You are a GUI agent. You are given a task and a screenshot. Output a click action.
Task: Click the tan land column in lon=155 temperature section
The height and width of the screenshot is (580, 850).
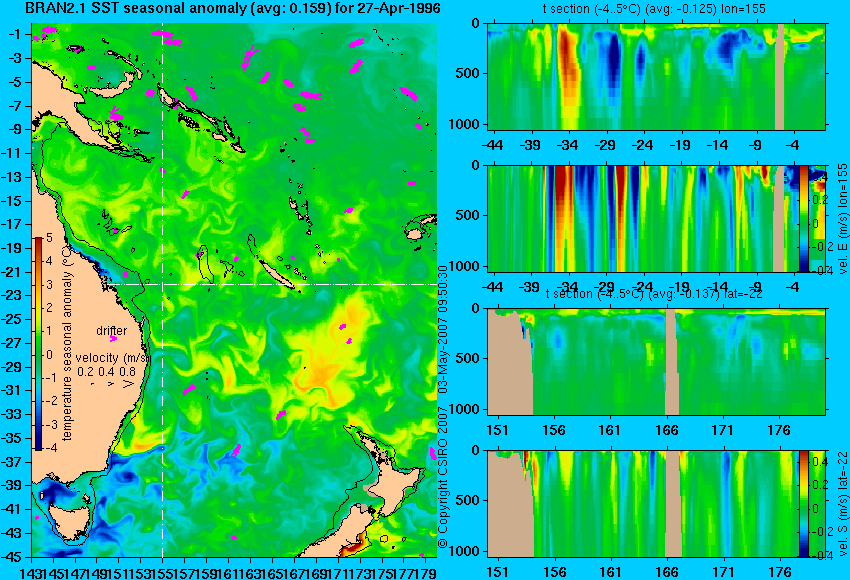(780, 76)
